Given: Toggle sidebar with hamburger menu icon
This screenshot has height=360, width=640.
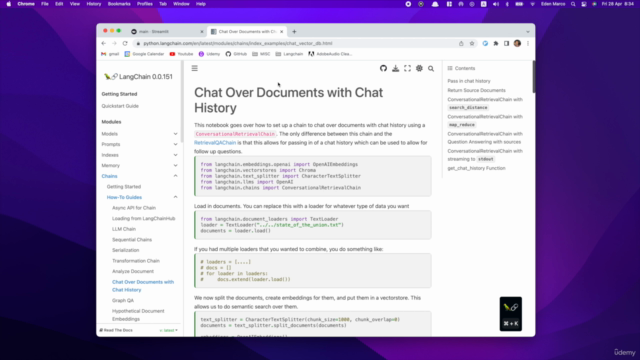Looking at the screenshot, I should (x=195, y=68).
